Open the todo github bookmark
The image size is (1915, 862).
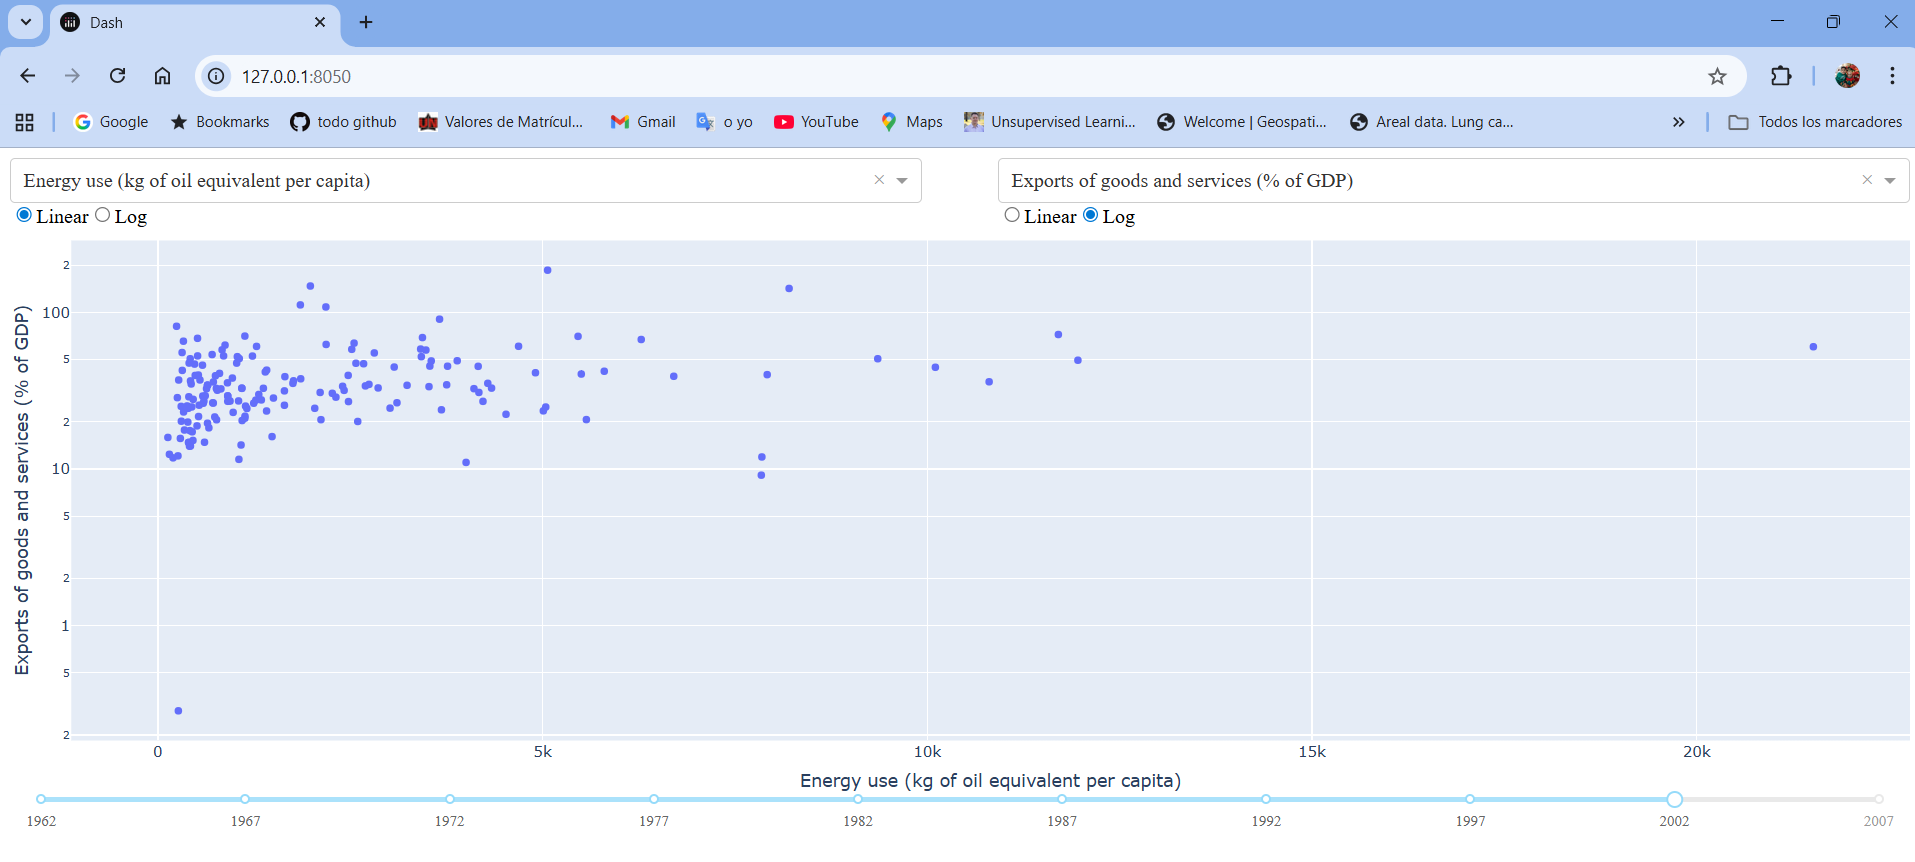pos(343,122)
